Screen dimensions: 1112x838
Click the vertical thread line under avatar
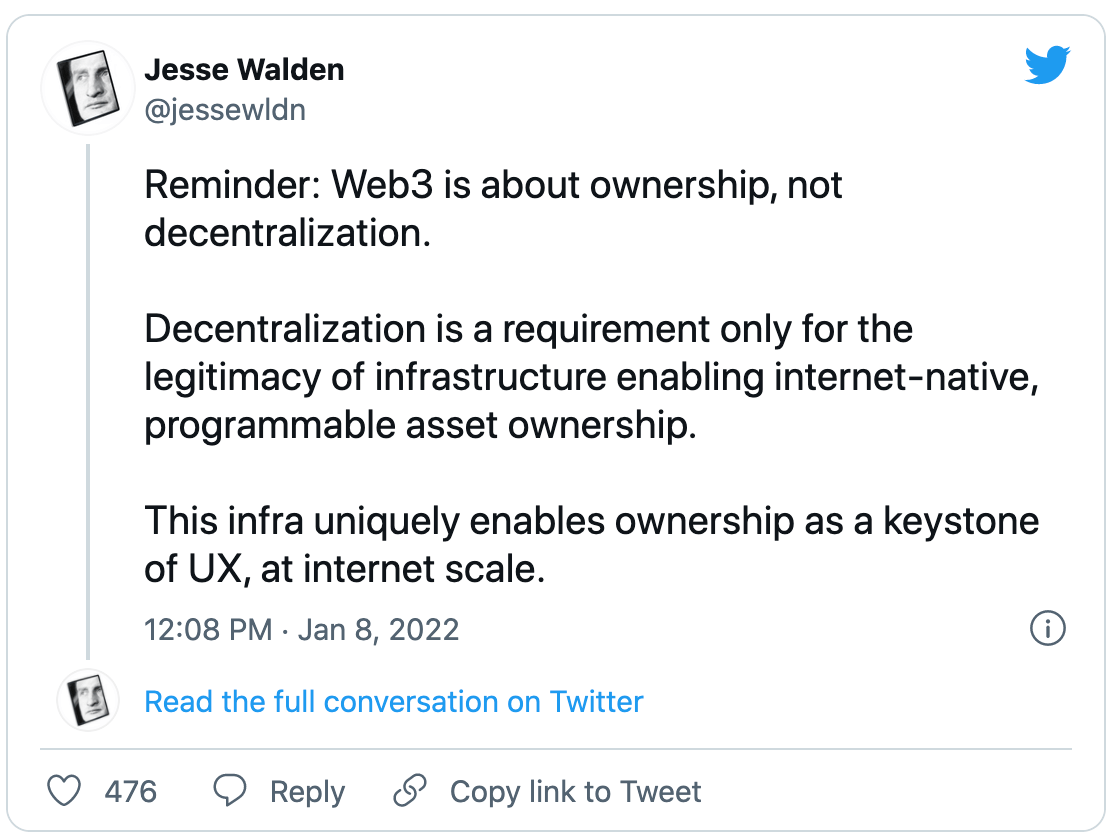(x=88, y=400)
